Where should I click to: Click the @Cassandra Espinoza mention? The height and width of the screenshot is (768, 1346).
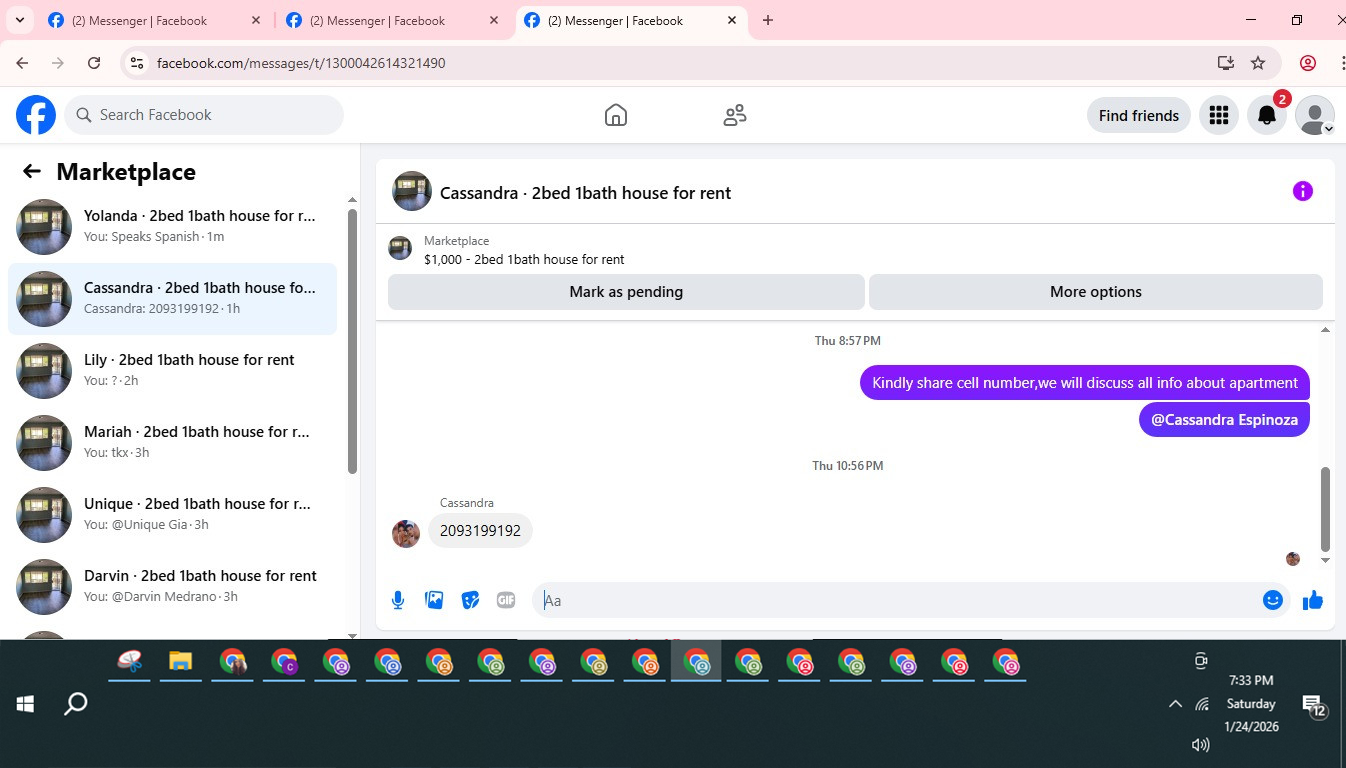pyautogui.click(x=1224, y=419)
